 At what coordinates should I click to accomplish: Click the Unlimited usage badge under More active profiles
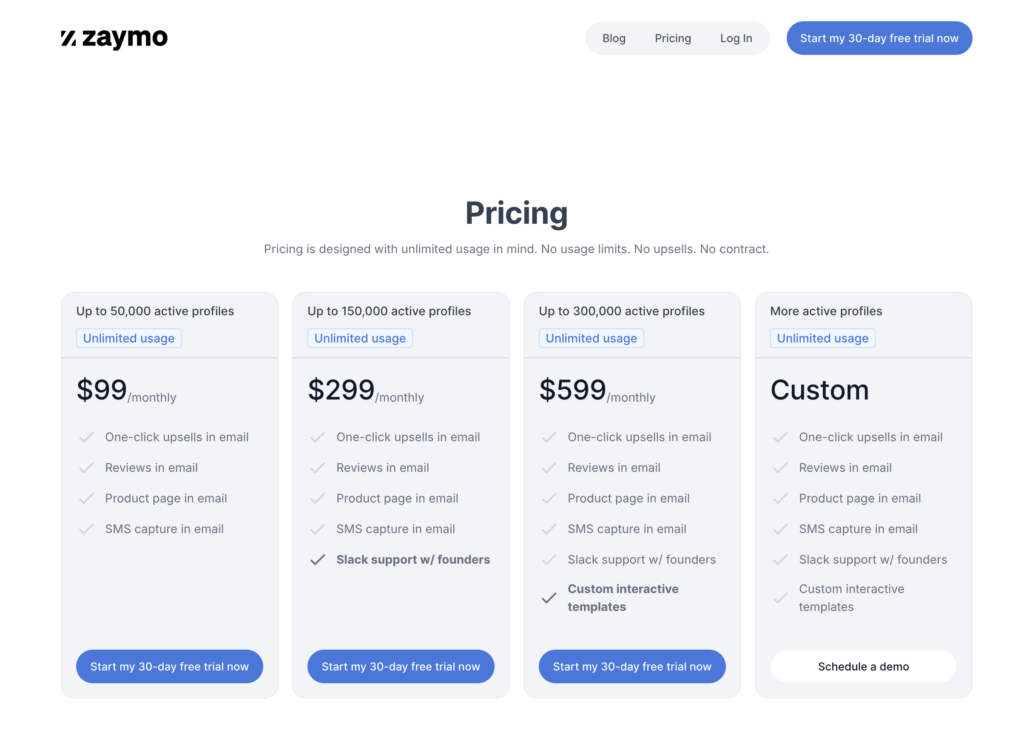[822, 338]
